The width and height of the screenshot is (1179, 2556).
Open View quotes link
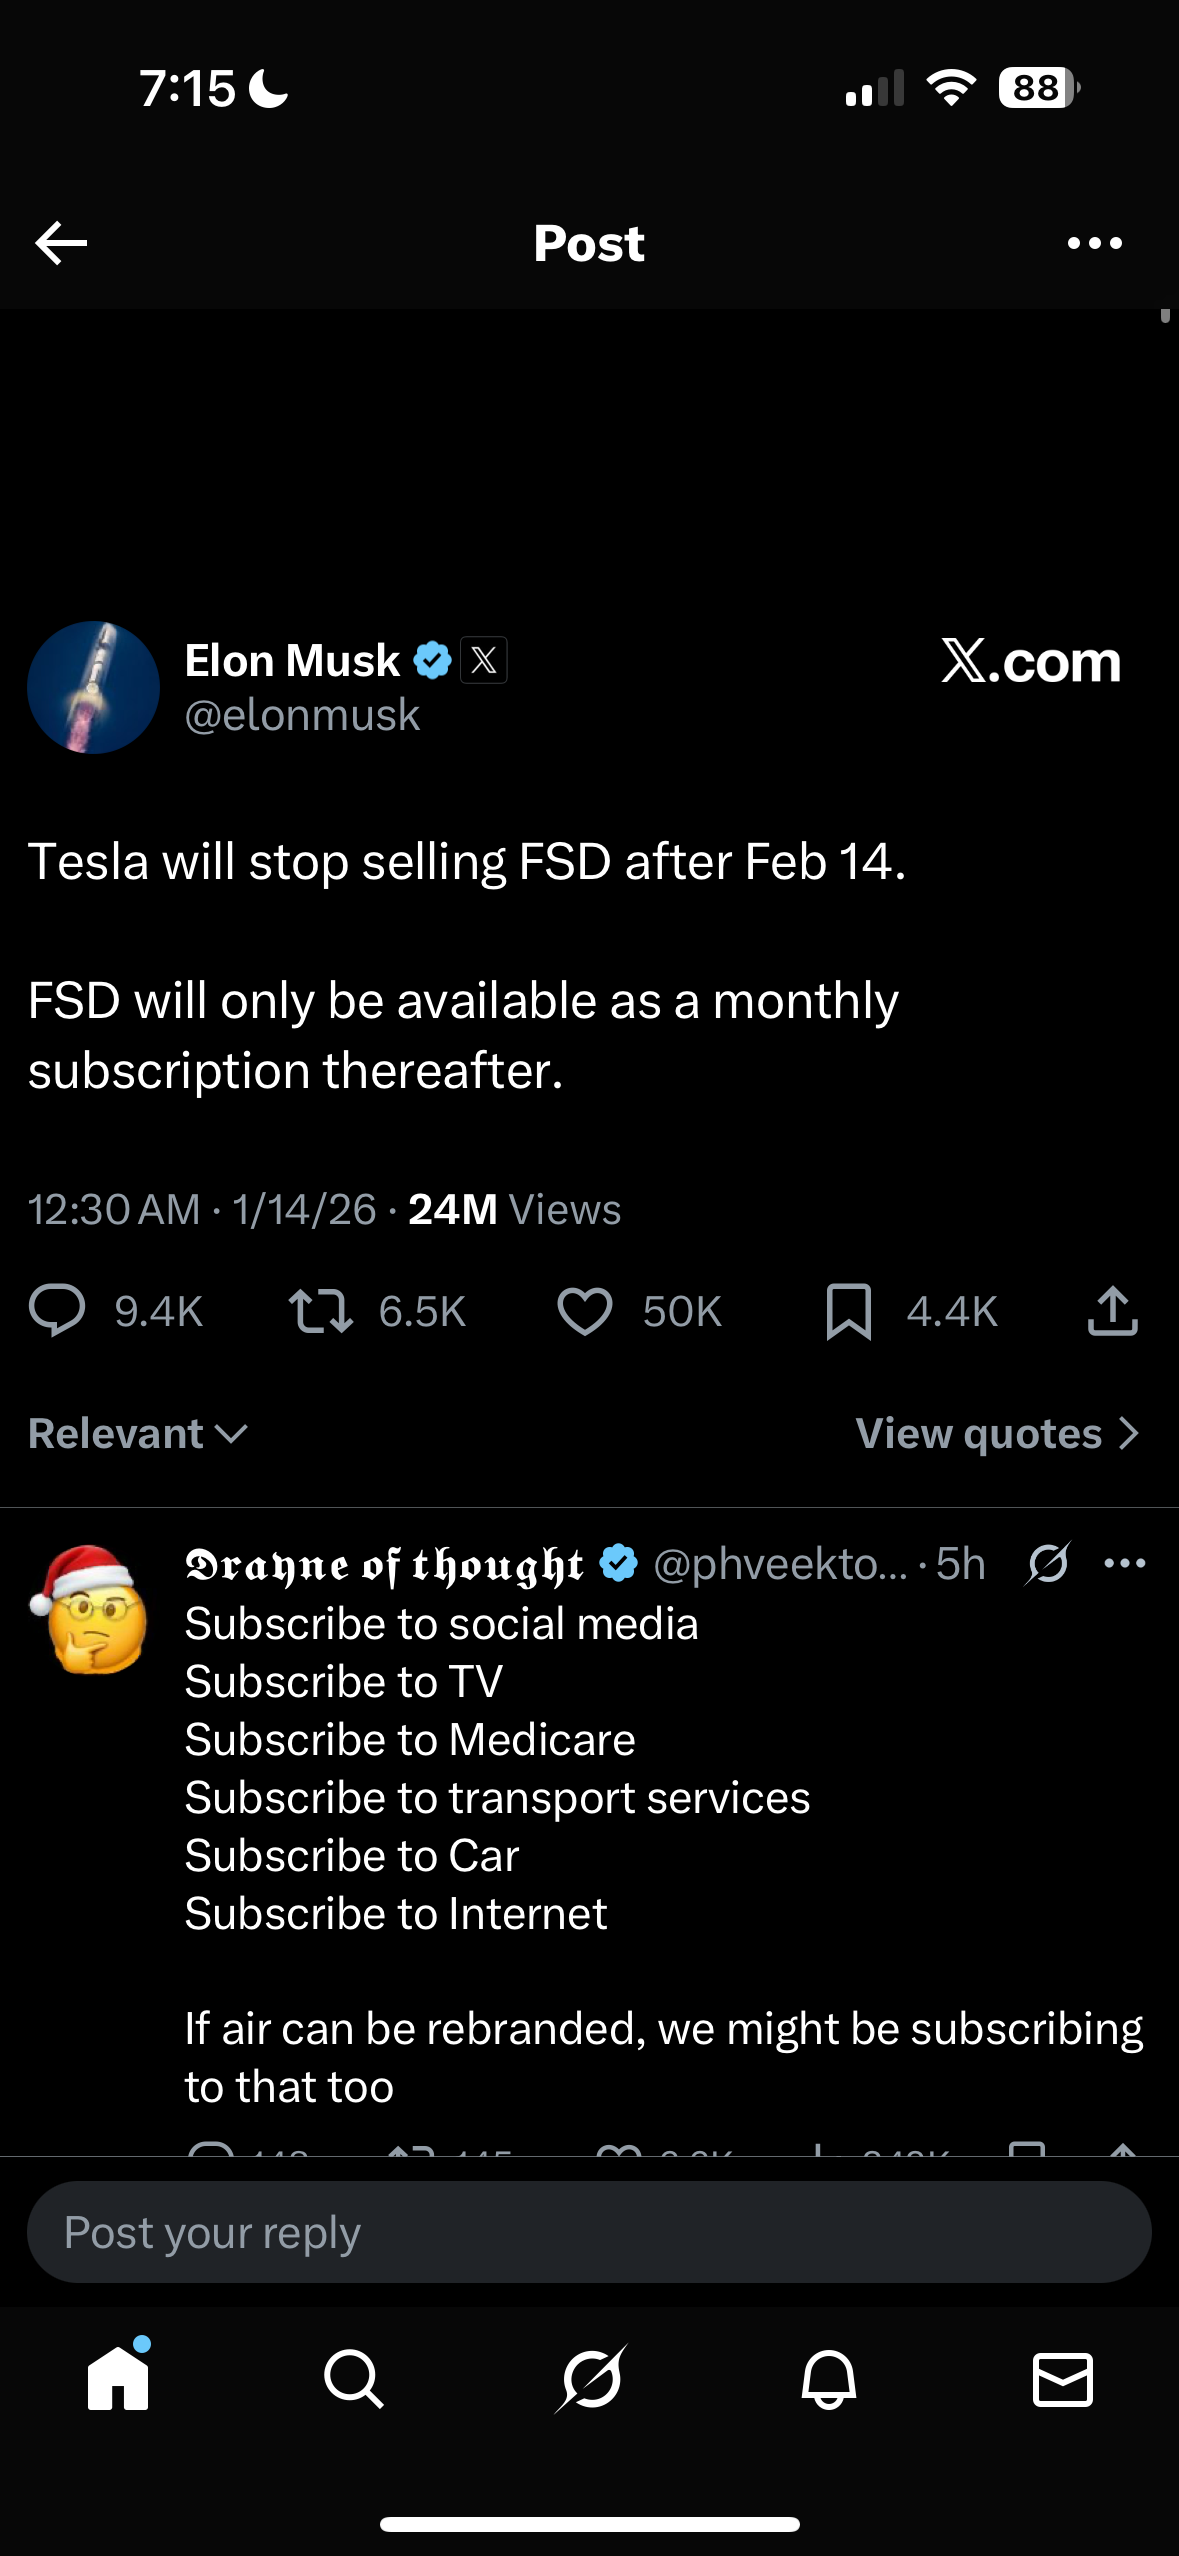pos(997,1434)
